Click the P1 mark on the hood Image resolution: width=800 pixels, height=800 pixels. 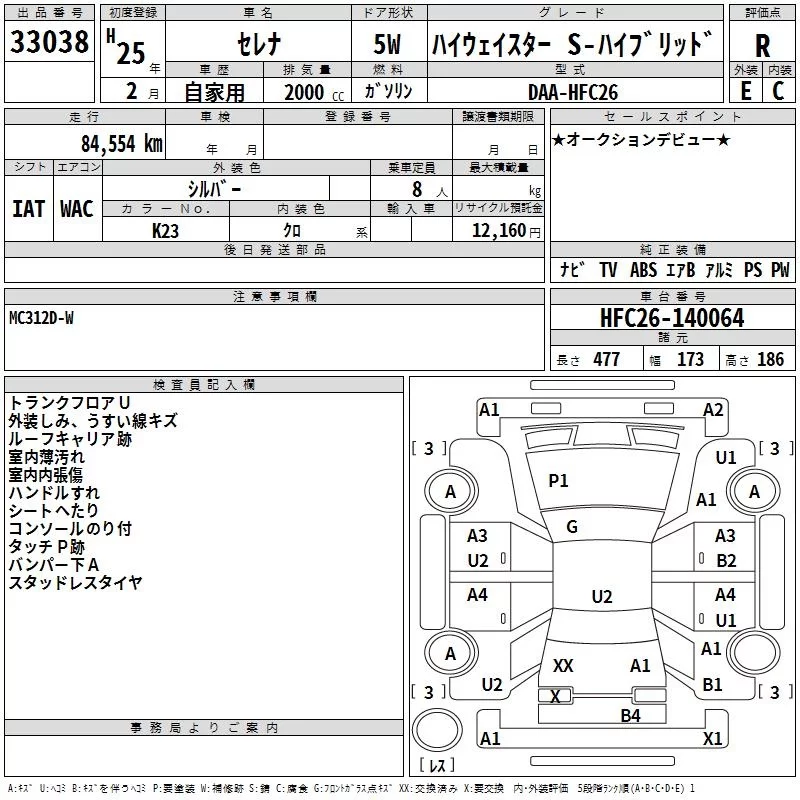[558, 481]
